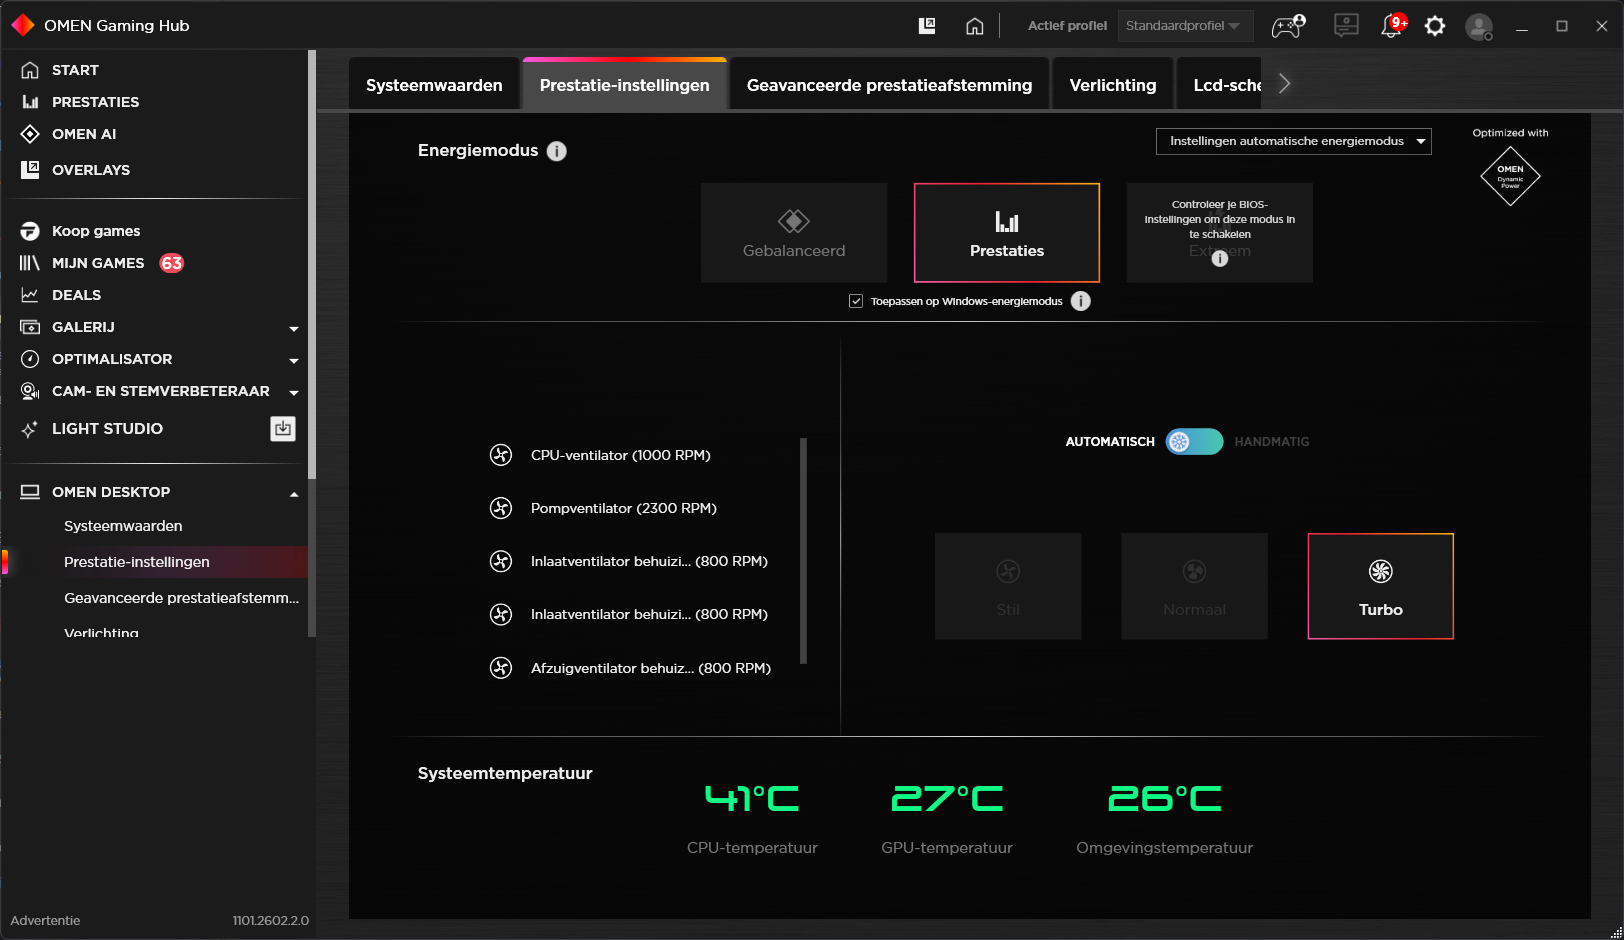Open MIJN GAMES library
This screenshot has width=1624, height=940.
coord(98,263)
